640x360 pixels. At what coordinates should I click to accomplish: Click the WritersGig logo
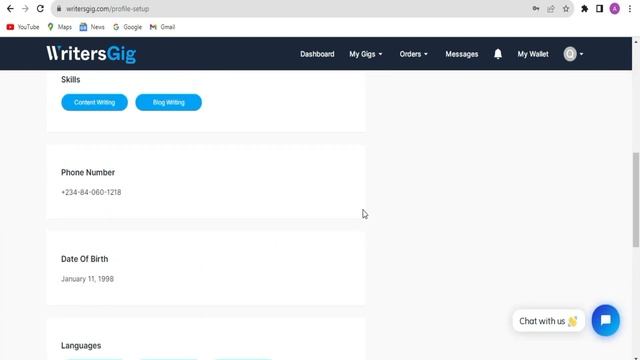(91, 54)
